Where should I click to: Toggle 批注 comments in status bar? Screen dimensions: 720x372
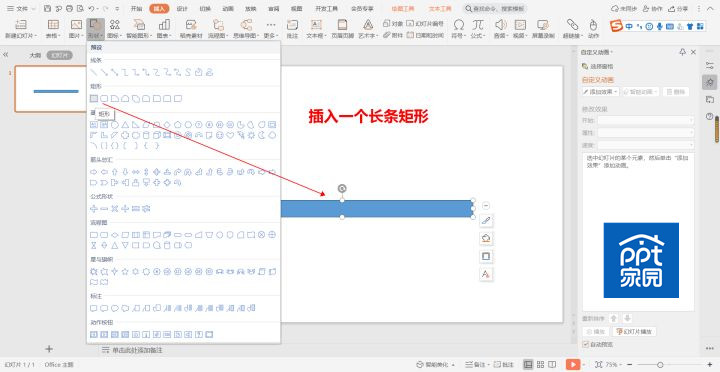504,364
